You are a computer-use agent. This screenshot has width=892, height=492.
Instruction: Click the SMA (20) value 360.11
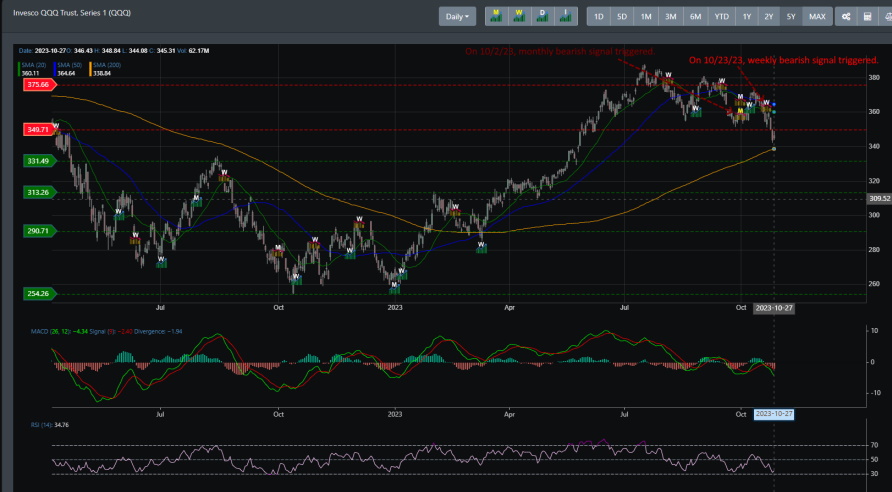tap(31, 73)
